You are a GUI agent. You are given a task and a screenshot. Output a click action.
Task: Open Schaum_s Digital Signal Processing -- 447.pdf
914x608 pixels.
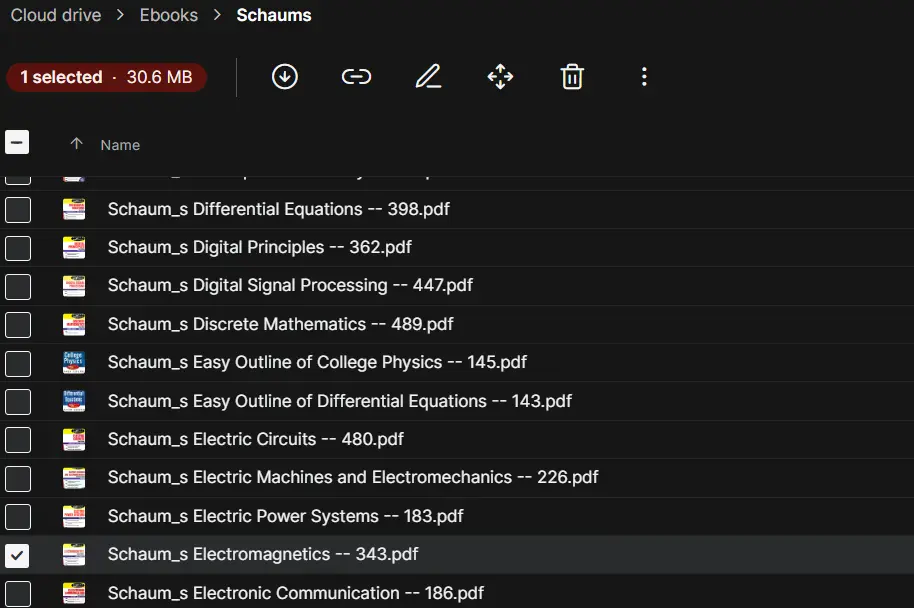coord(290,286)
